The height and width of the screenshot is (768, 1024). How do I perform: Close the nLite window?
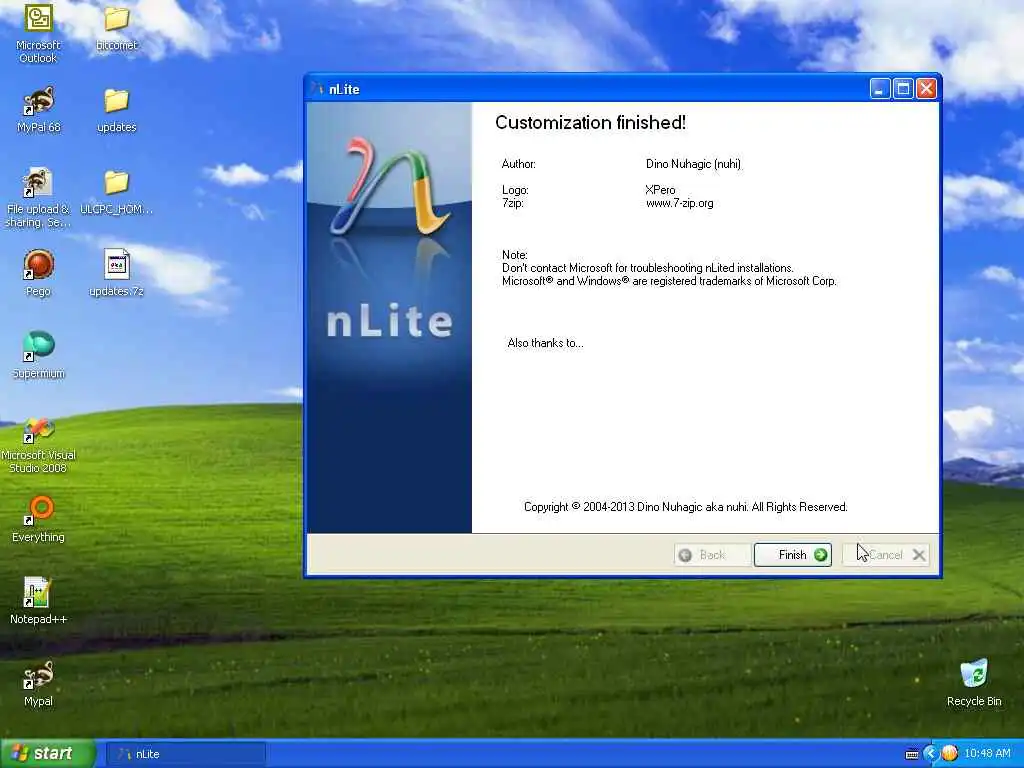(926, 89)
